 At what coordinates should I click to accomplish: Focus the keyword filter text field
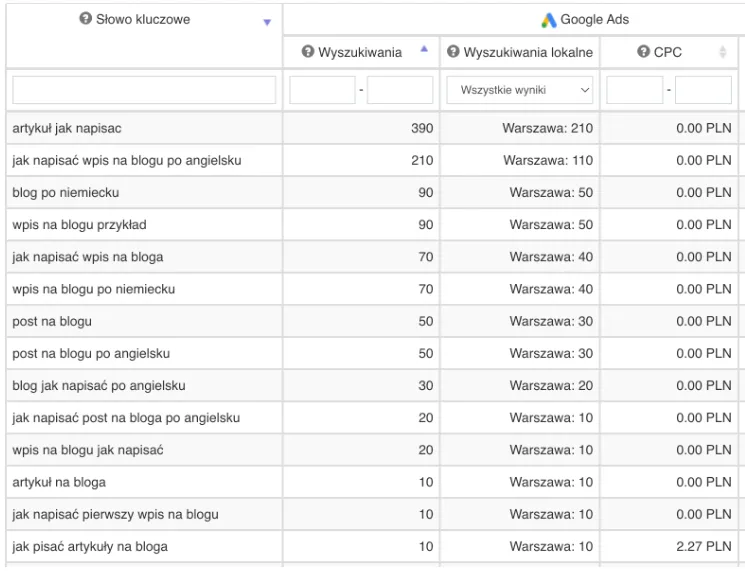(144, 90)
